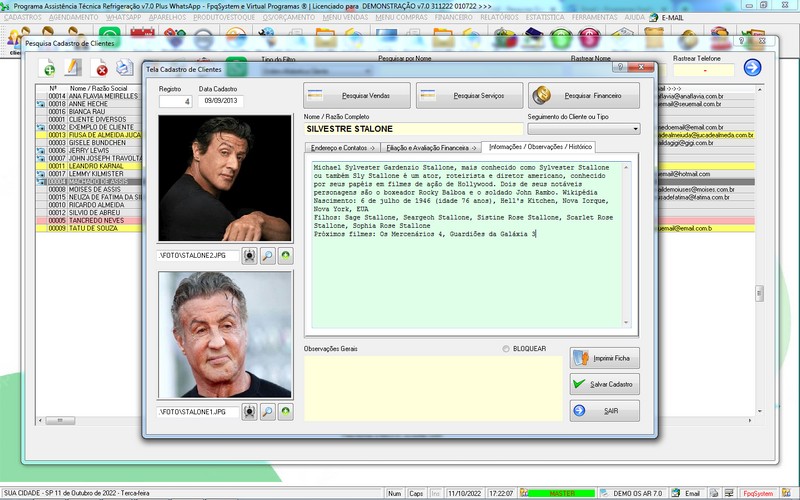Click the magnifier icon beside STALONE2.JPG
The height and width of the screenshot is (500, 800).
(x=267, y=256)
